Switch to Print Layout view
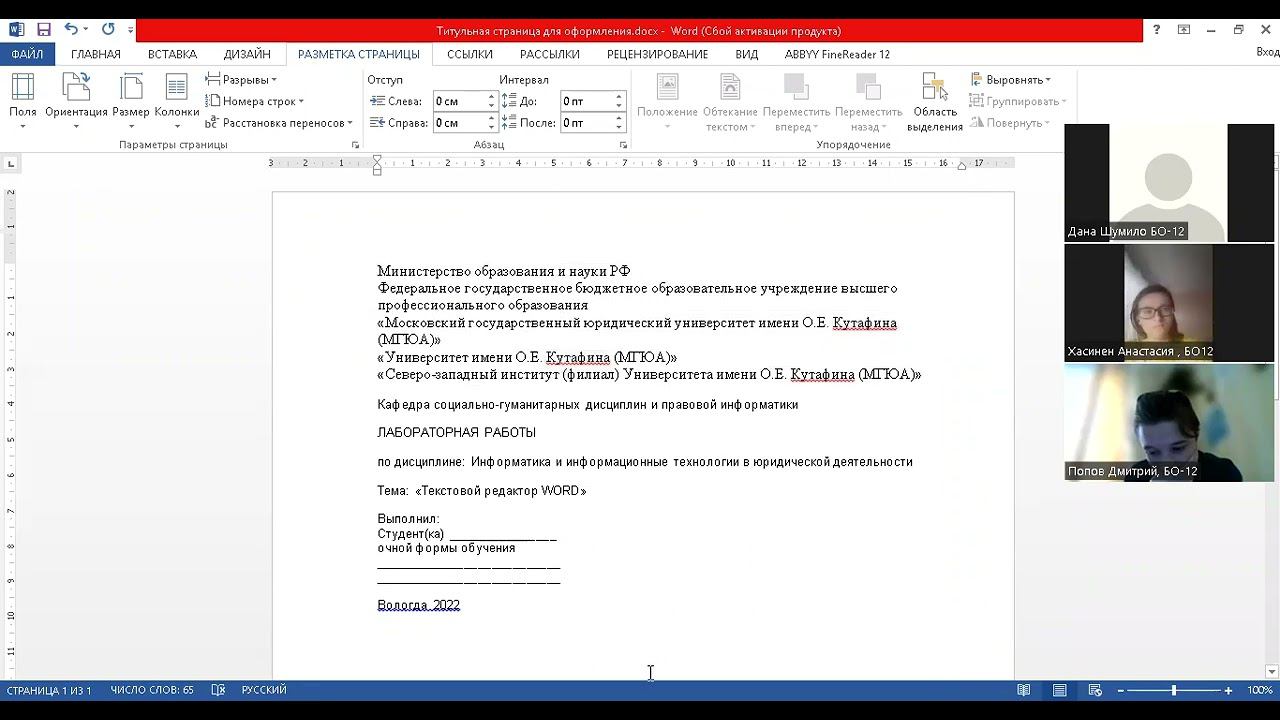This screenshot has width=1280, height=720. (1059, 690)
